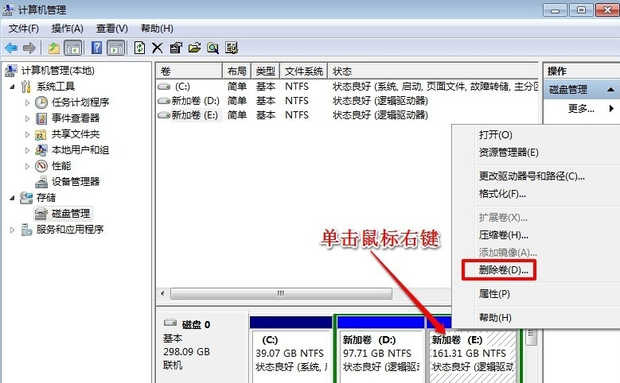
Task: Open the 文件(F) menu
Action: (x=23, y=28)
